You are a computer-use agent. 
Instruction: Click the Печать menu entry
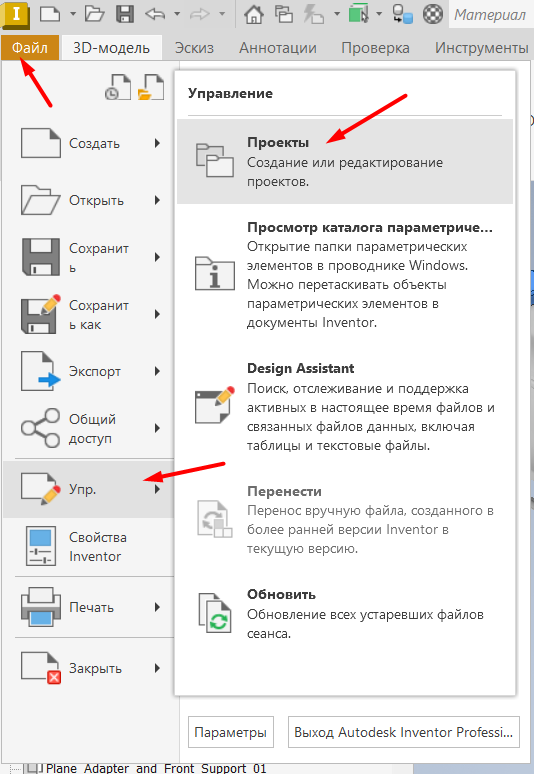(x=89, y=607)
